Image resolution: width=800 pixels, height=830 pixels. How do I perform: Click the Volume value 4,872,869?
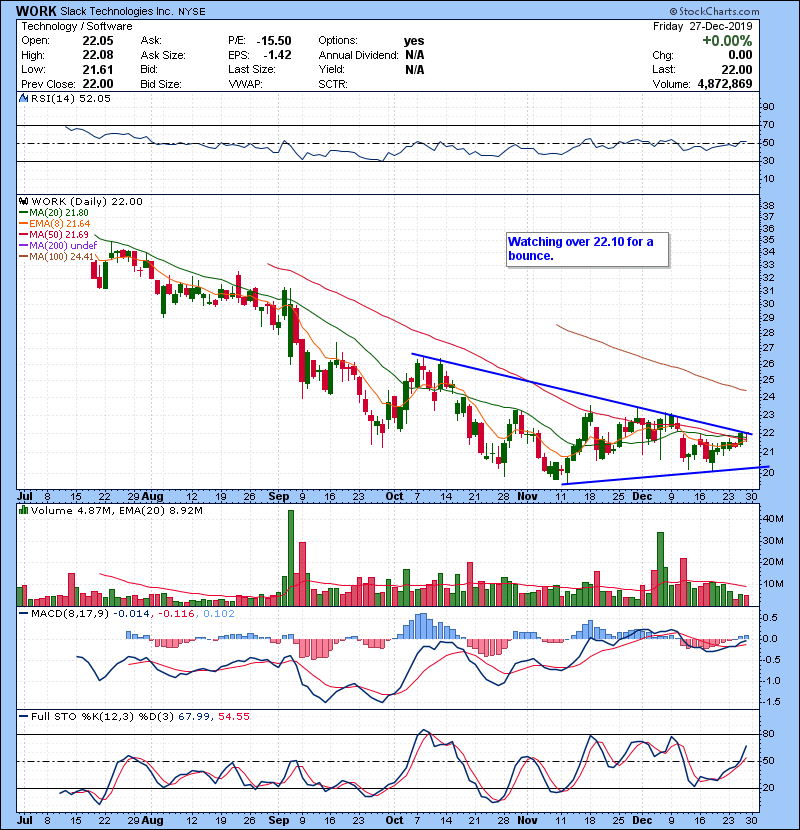click(x=725, y=84)
